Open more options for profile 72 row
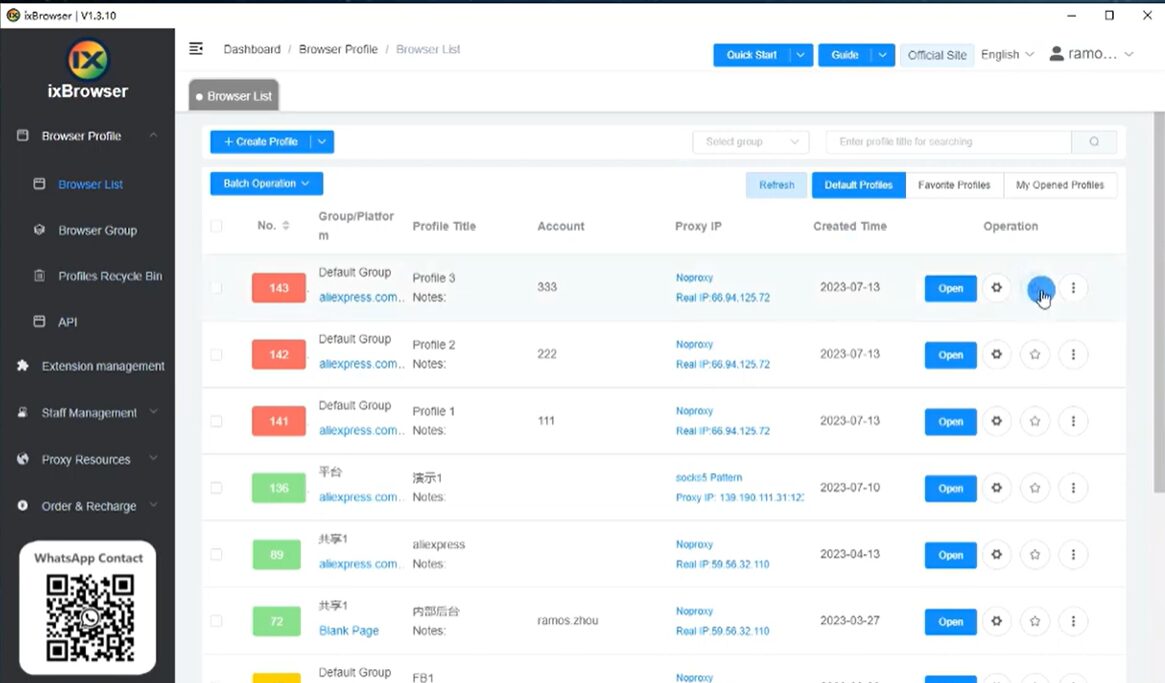This screenshot has height=683, width=1165. [x=1073, y=621]
